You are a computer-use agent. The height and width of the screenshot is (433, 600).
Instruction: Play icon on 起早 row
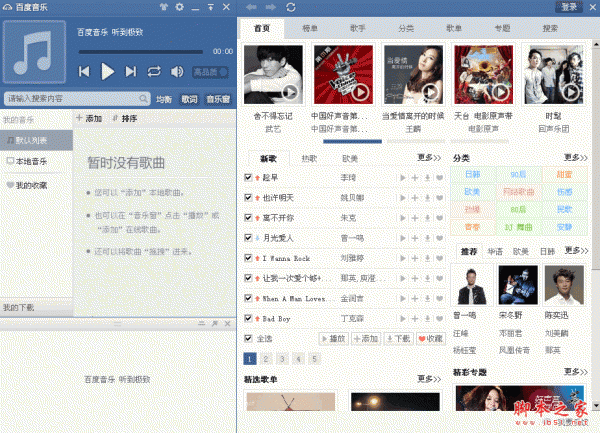pos(403,177)
